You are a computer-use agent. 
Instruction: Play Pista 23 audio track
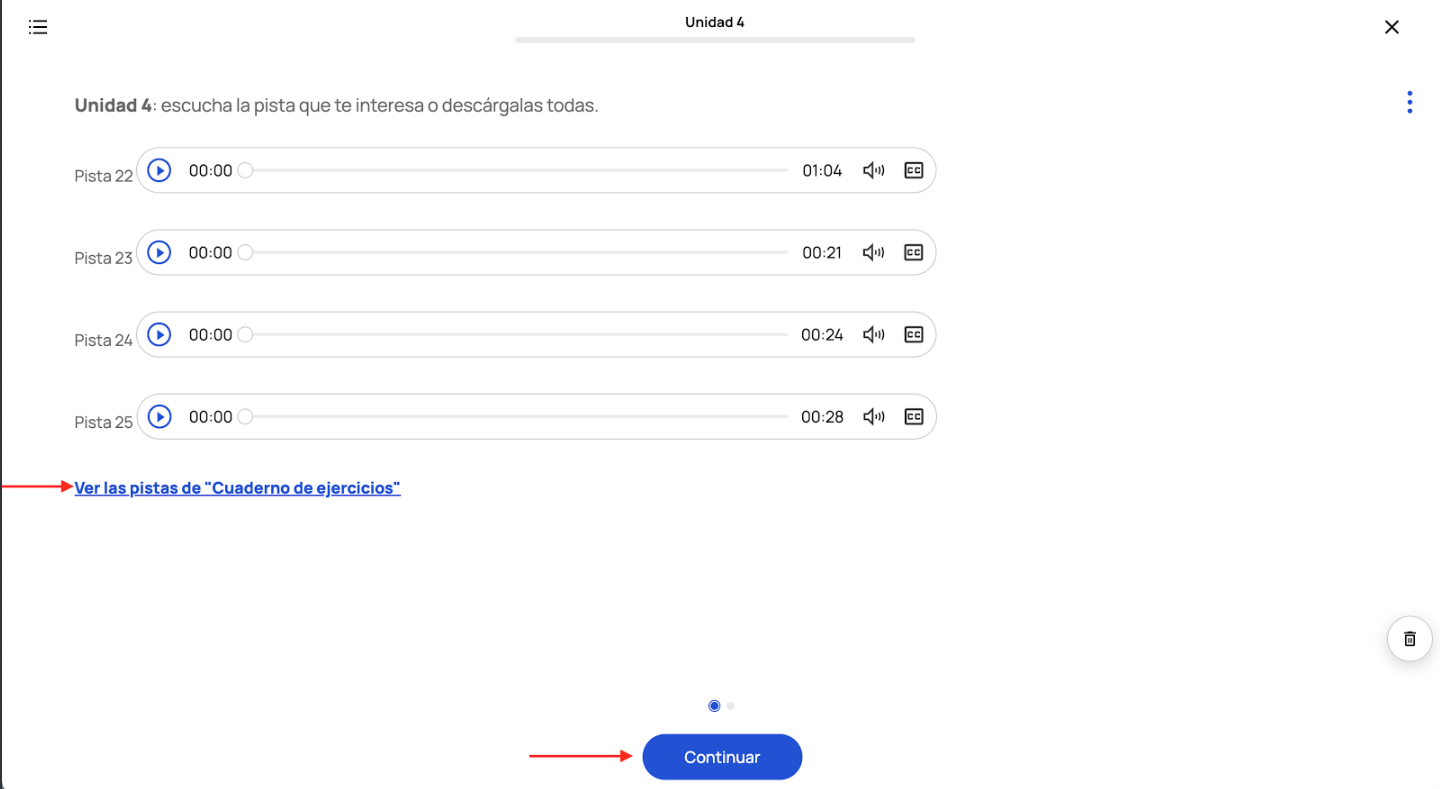159,253
